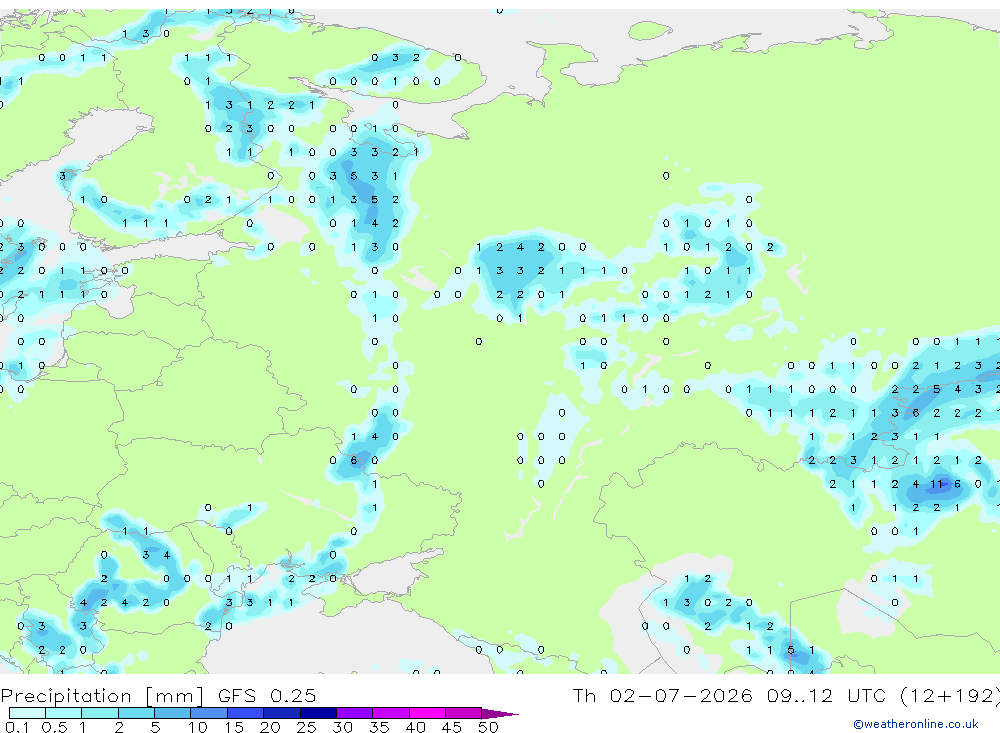Click the 0.1–0.5 mm lightest cyan legend swatch
Viewport: 1000px width, 733px height.
pos(27,713)
